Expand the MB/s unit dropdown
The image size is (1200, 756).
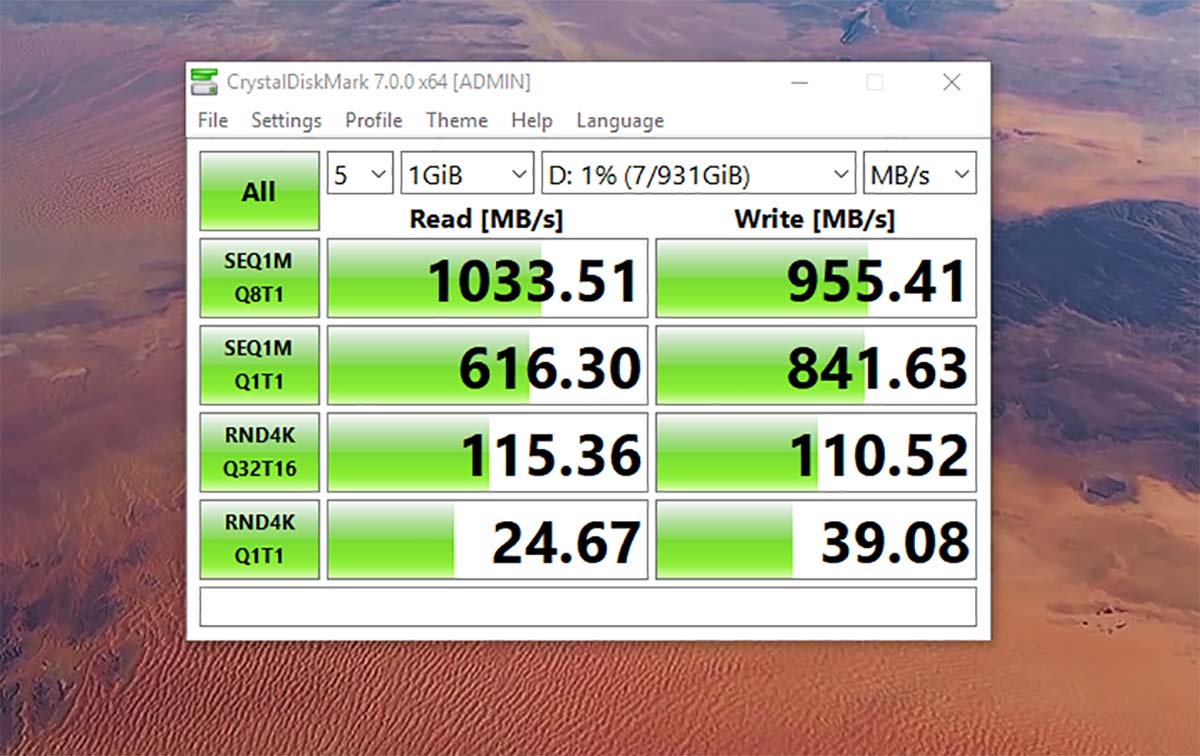pos(919,176)
